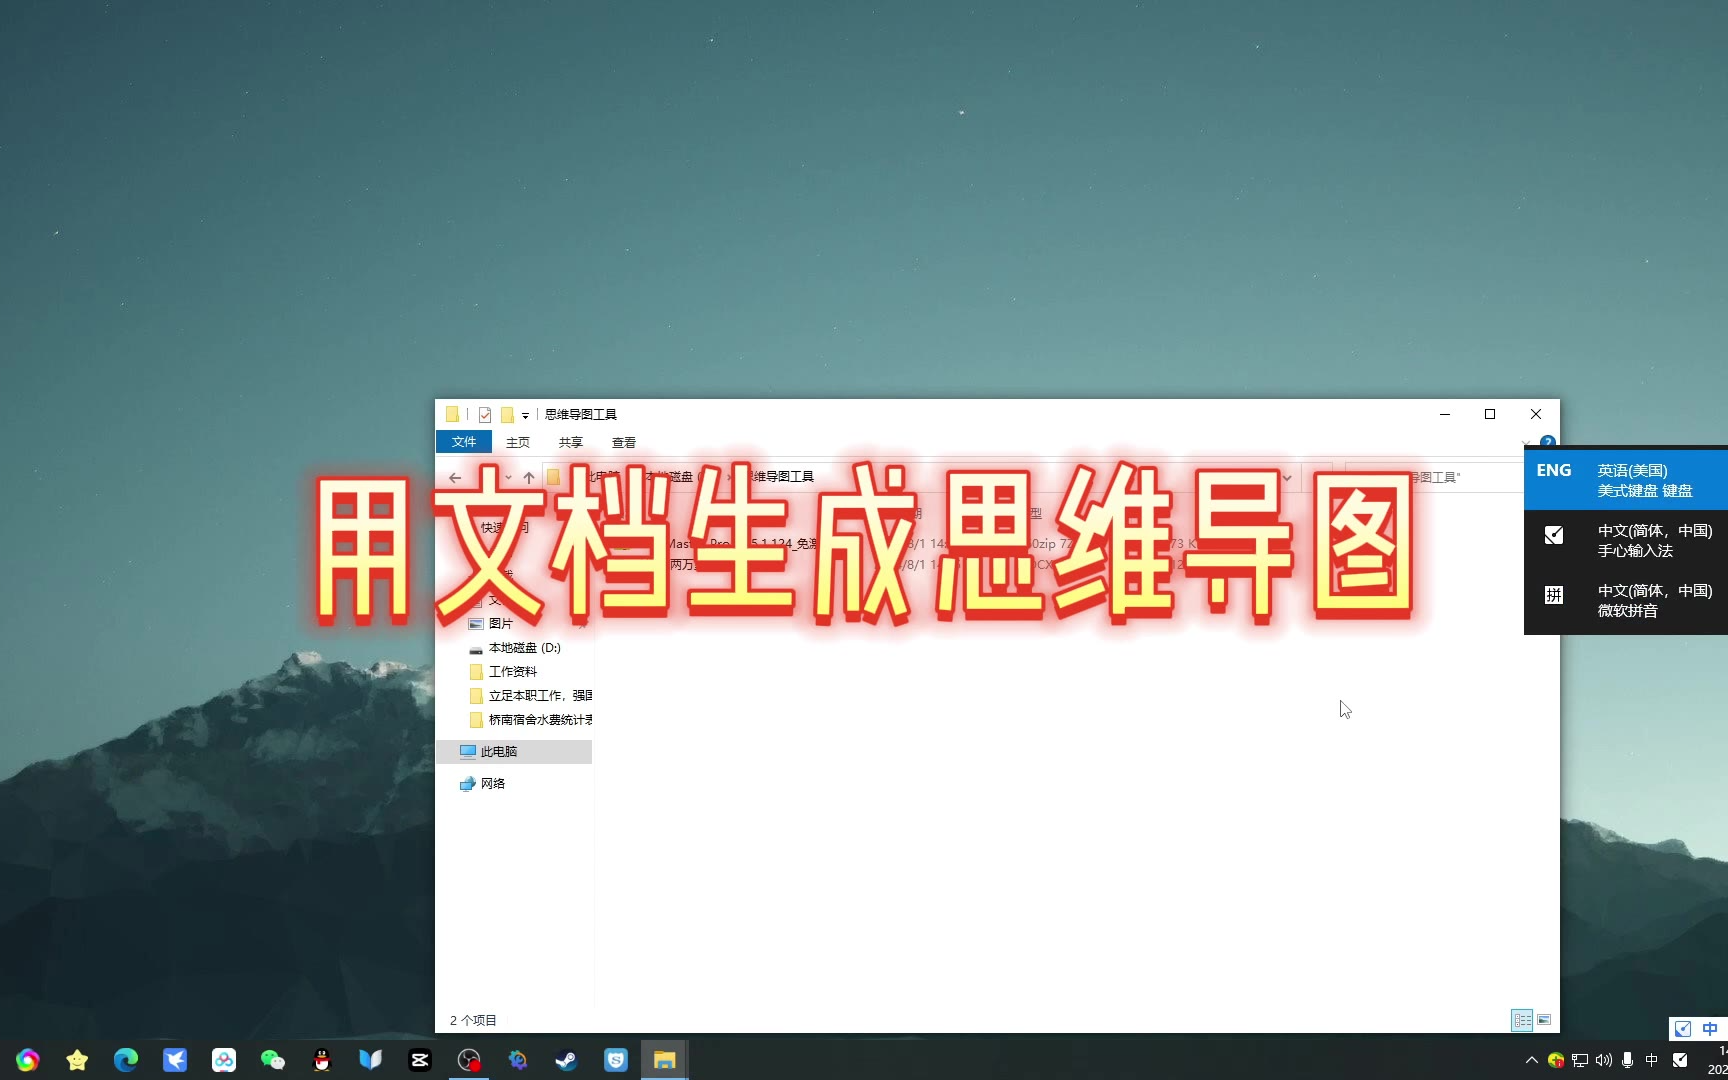
Task: Click the input method icon in system tray
Action: click(x=1680, y=1060)
